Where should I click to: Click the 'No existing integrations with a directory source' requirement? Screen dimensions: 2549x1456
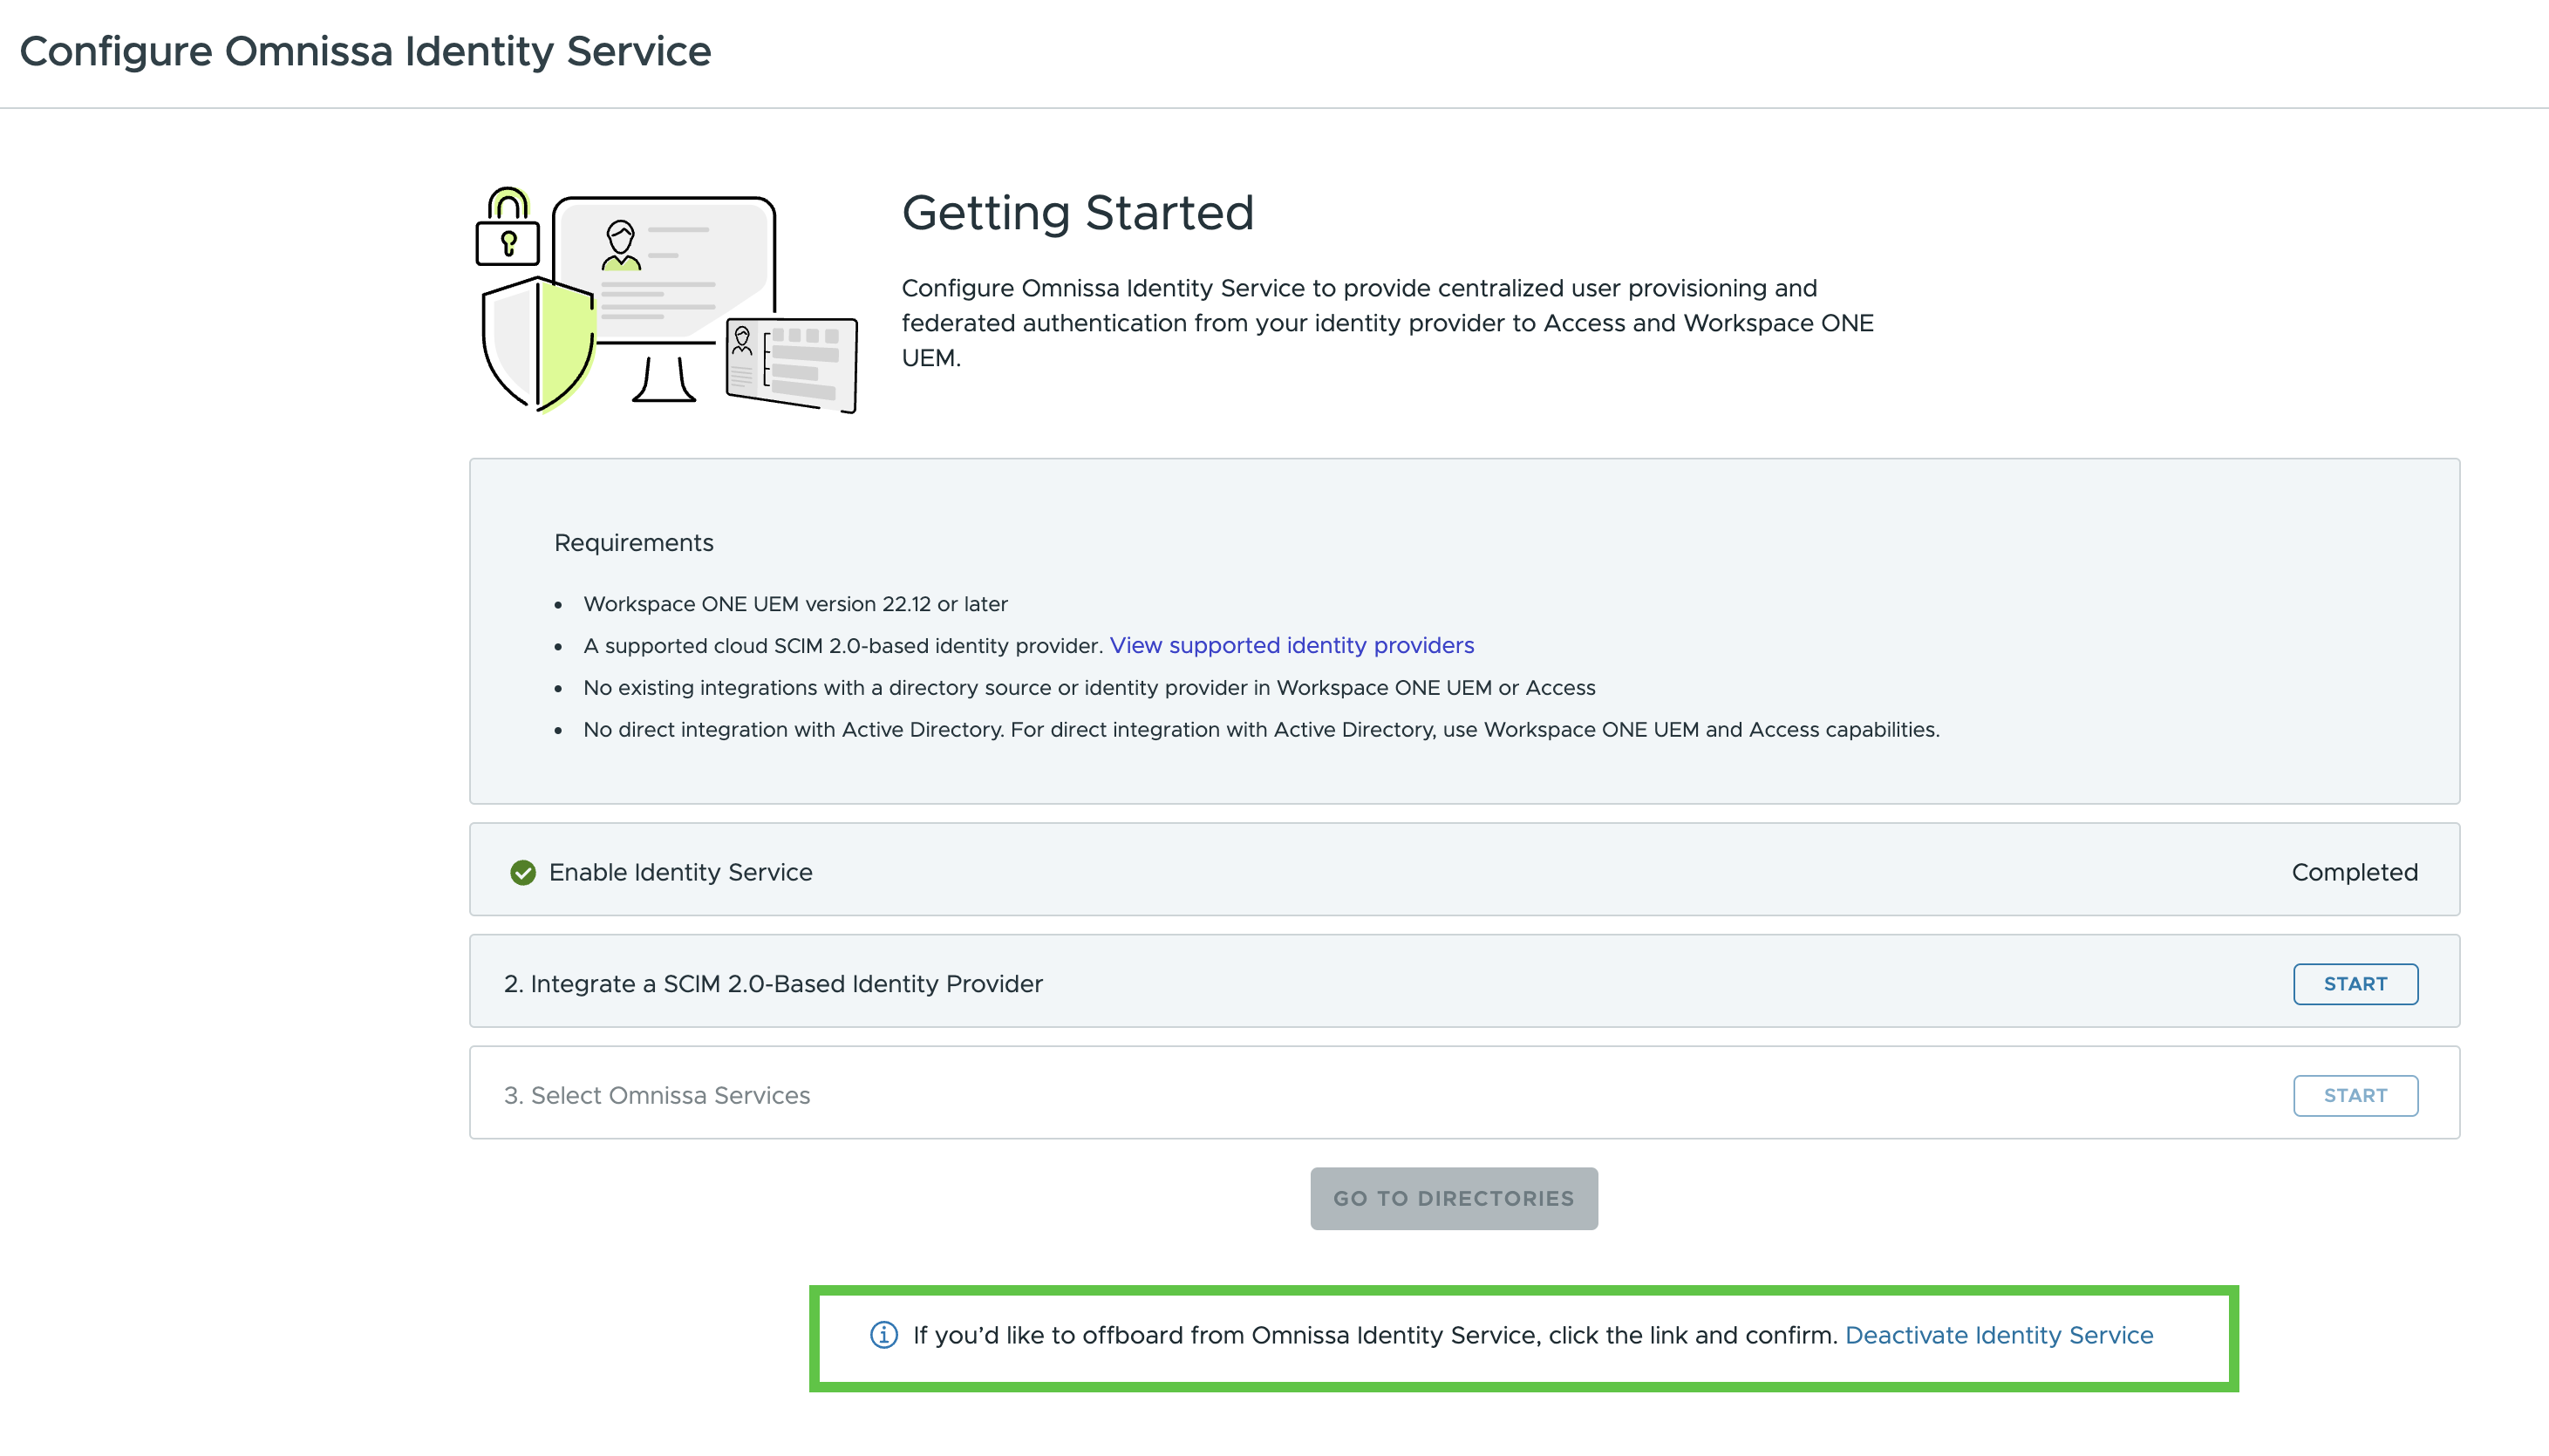(x=1089, y=688)
